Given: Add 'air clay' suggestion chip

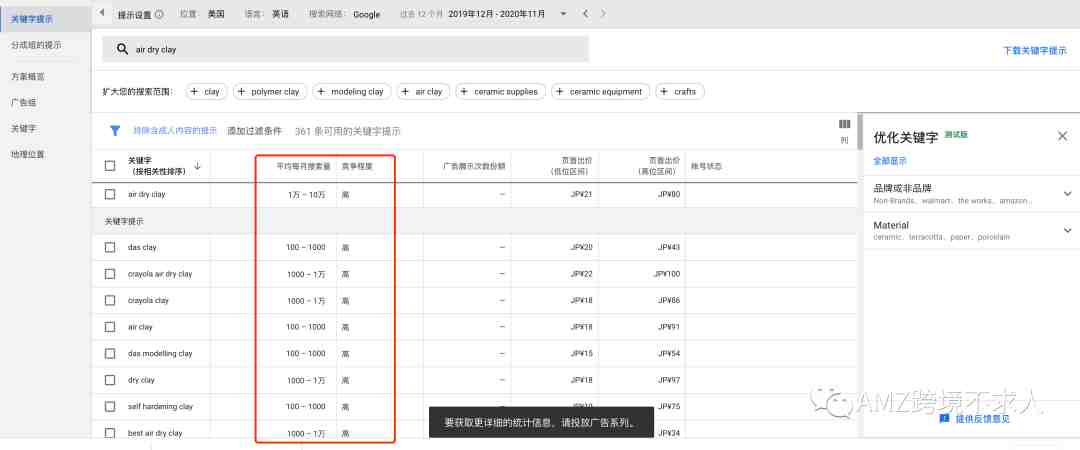Looking at the screenshot, I should [424, 92].
